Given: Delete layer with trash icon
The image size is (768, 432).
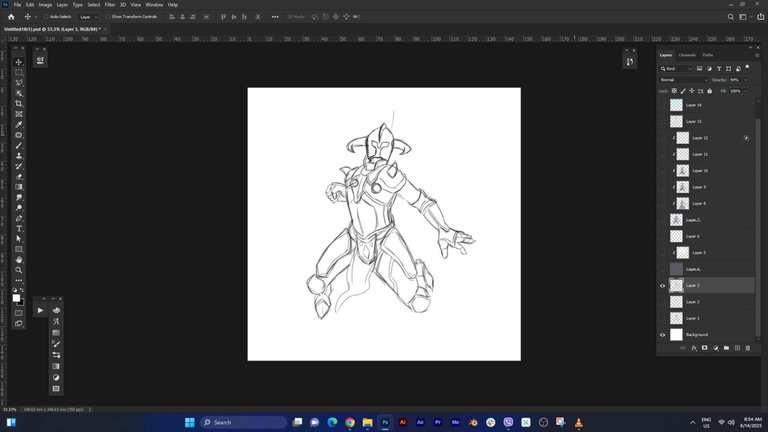Looking at the screenshot, I should [x=747, y=348].
